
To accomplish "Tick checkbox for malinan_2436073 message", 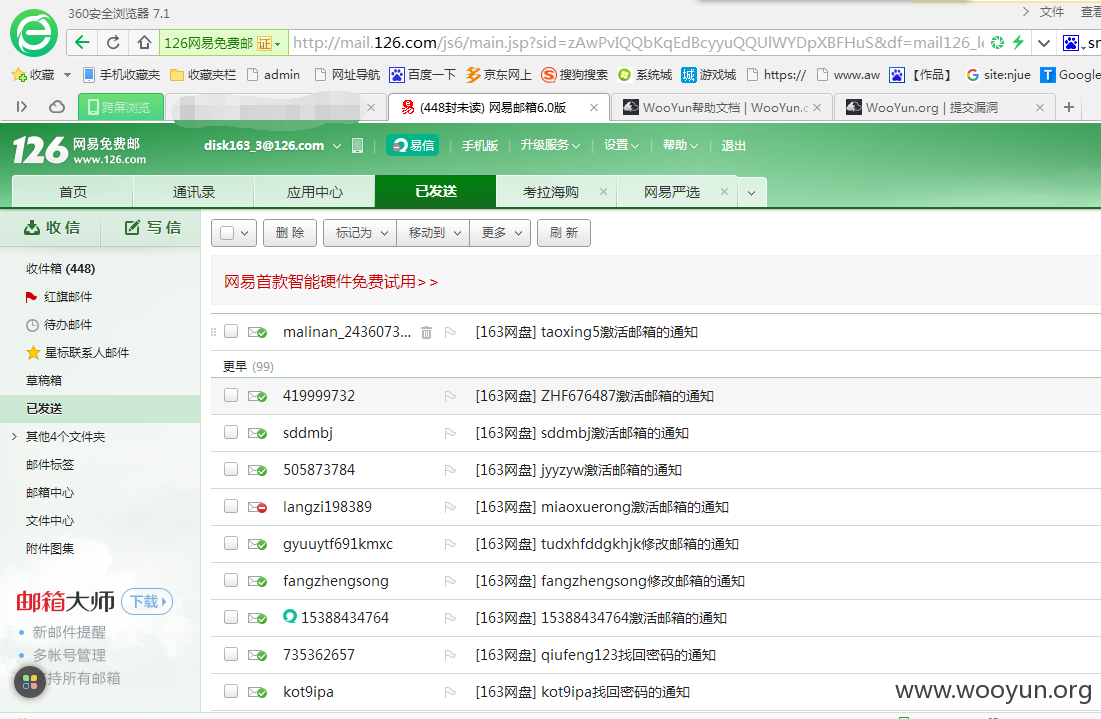I will [x=231, y=331].
